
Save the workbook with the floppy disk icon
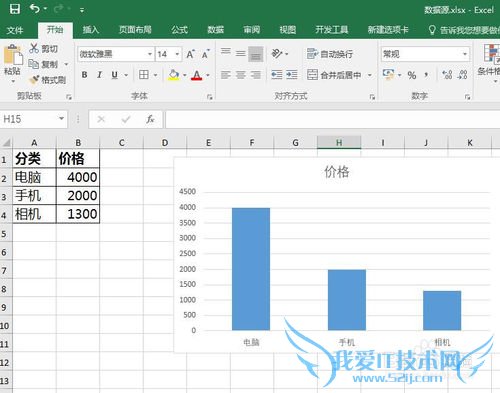[15, 9]
